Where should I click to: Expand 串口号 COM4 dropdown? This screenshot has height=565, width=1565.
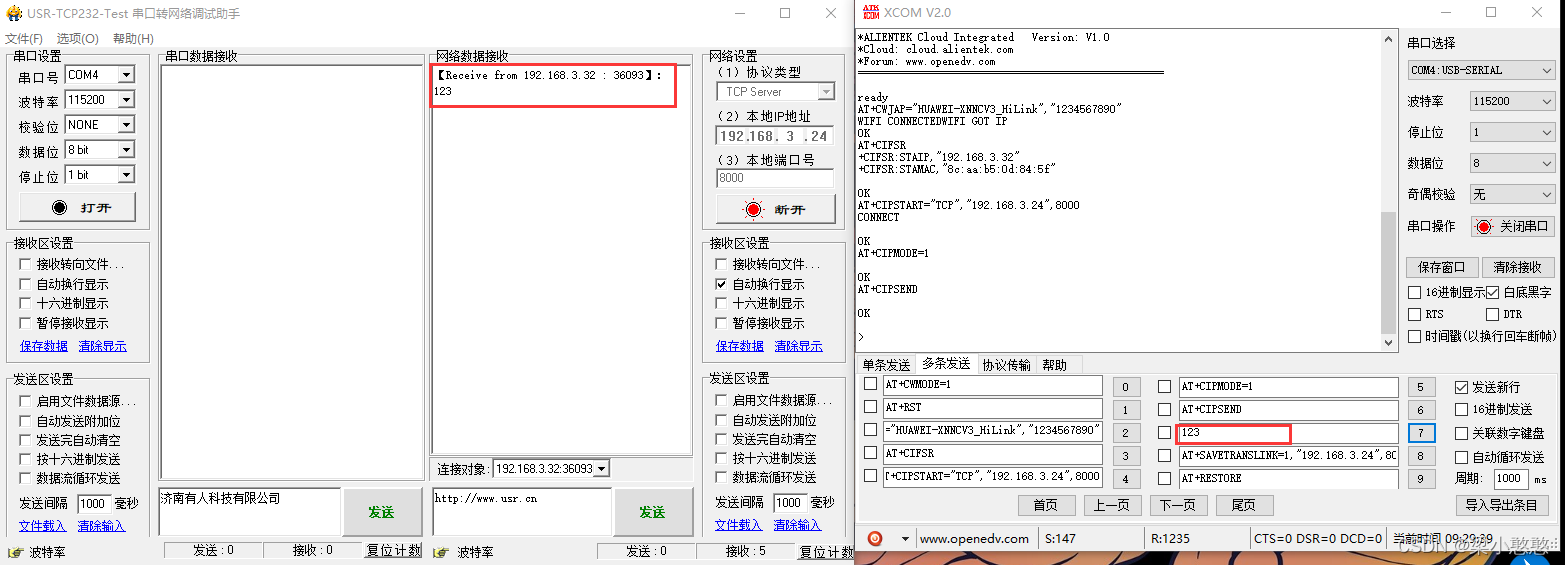pyautogui.click(x=126, y=75)
